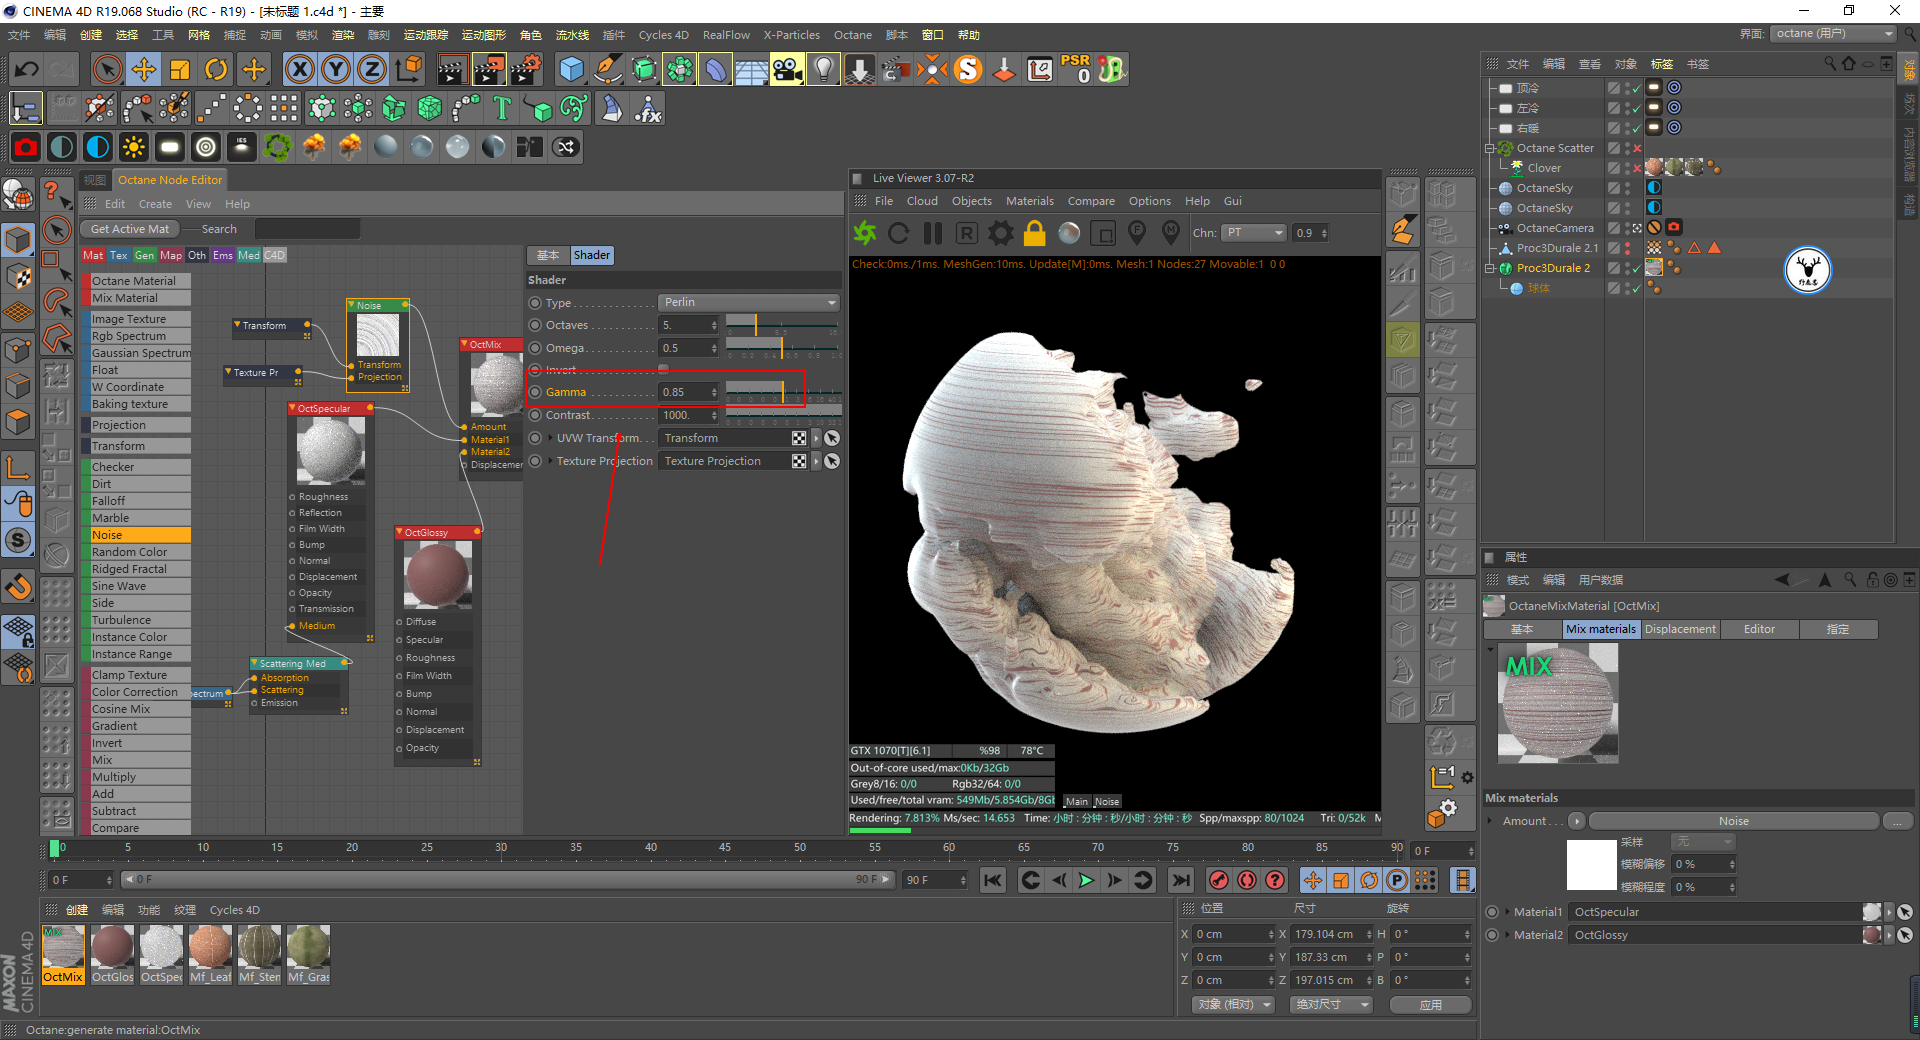Expand the Amount parameter in Mix materials
The height and width of the screenshot is (1040, 1920).
(1492, 821)
